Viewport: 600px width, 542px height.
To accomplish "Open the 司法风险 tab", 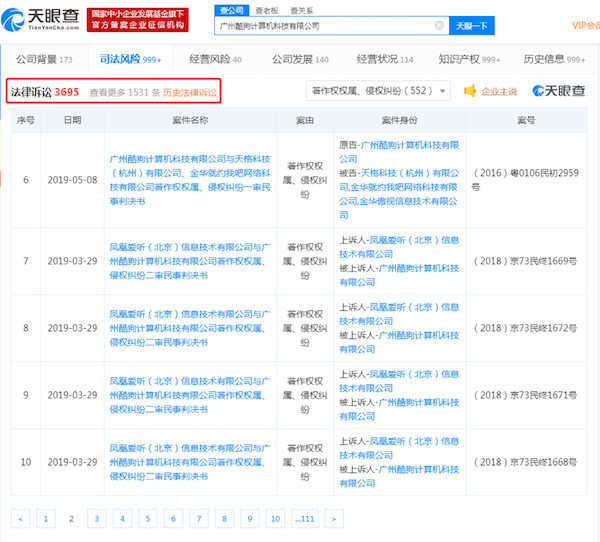I will [x=130, y=59].
